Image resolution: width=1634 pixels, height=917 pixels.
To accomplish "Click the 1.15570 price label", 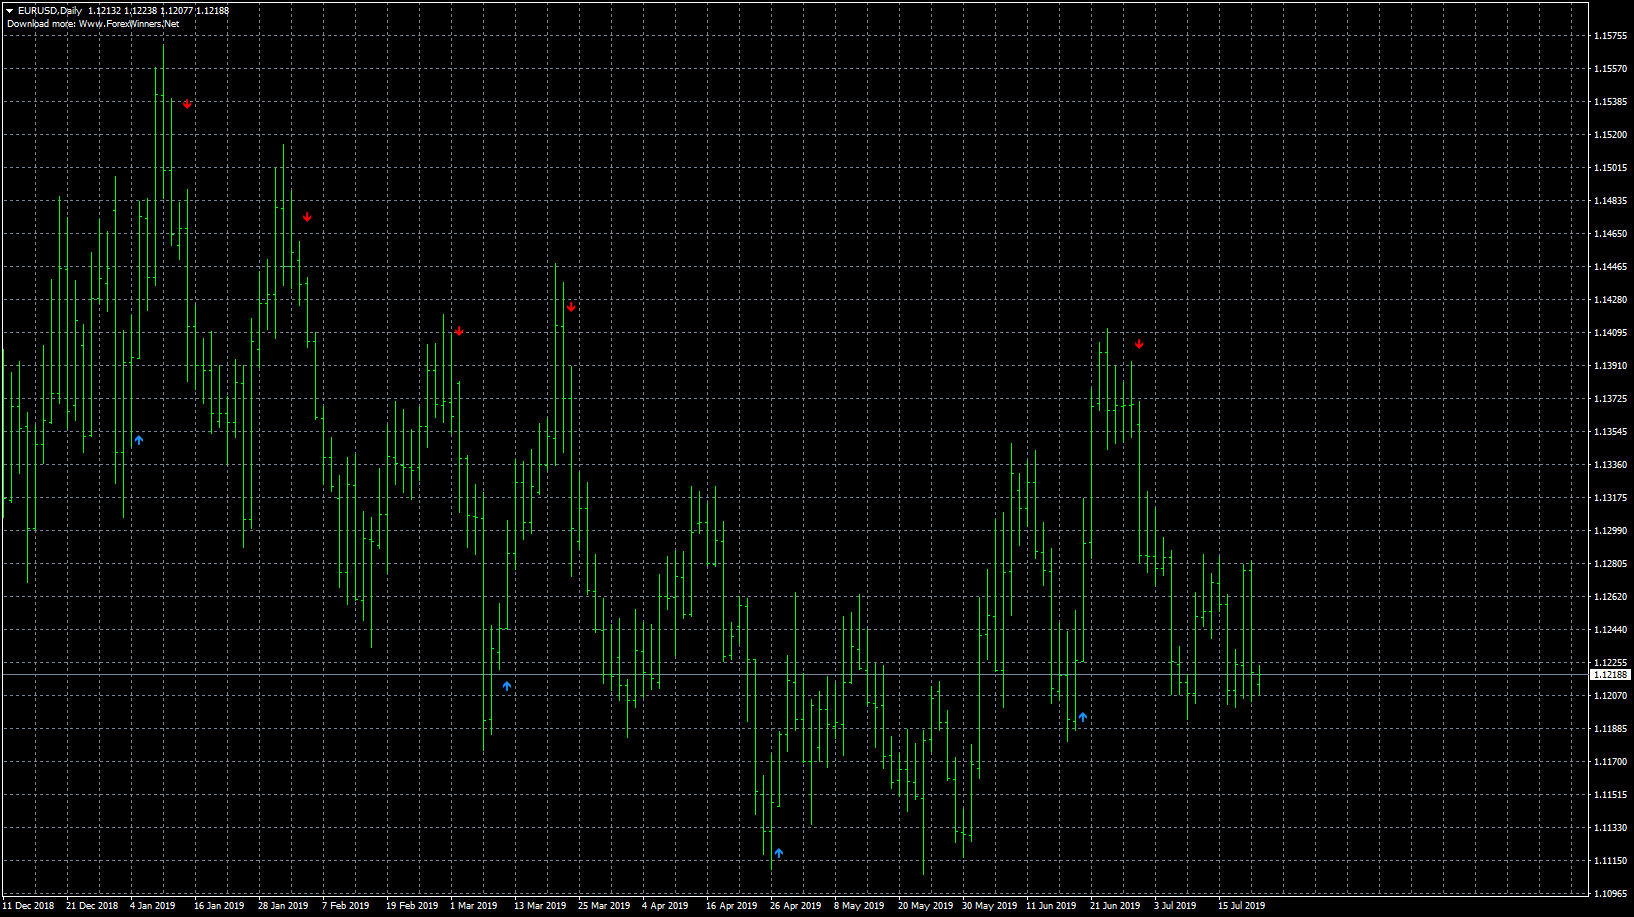I will (x=1610, y=69).
